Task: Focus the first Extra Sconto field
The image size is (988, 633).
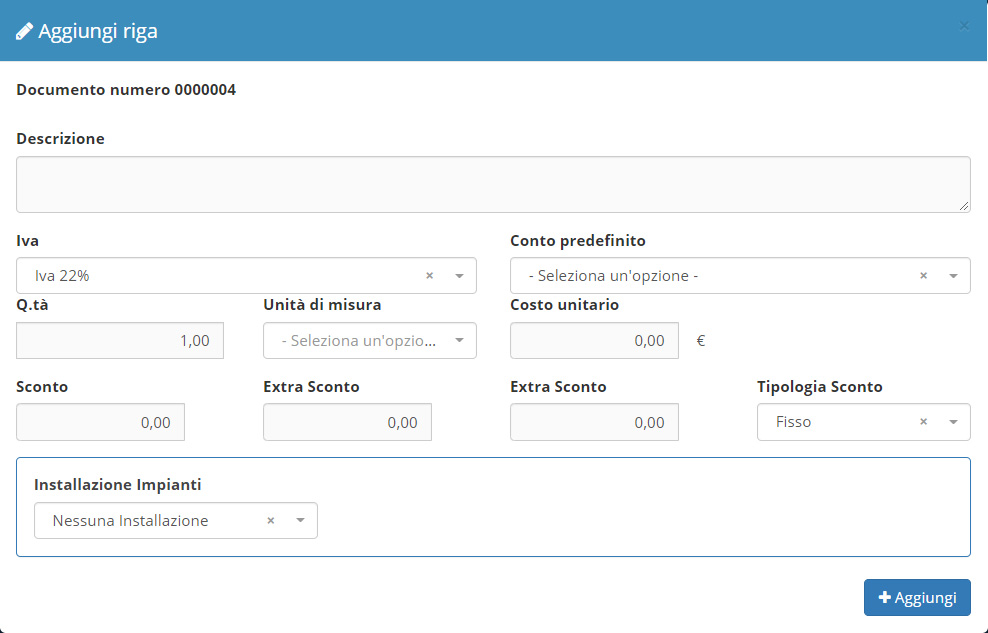Action: tap(347, 423)
